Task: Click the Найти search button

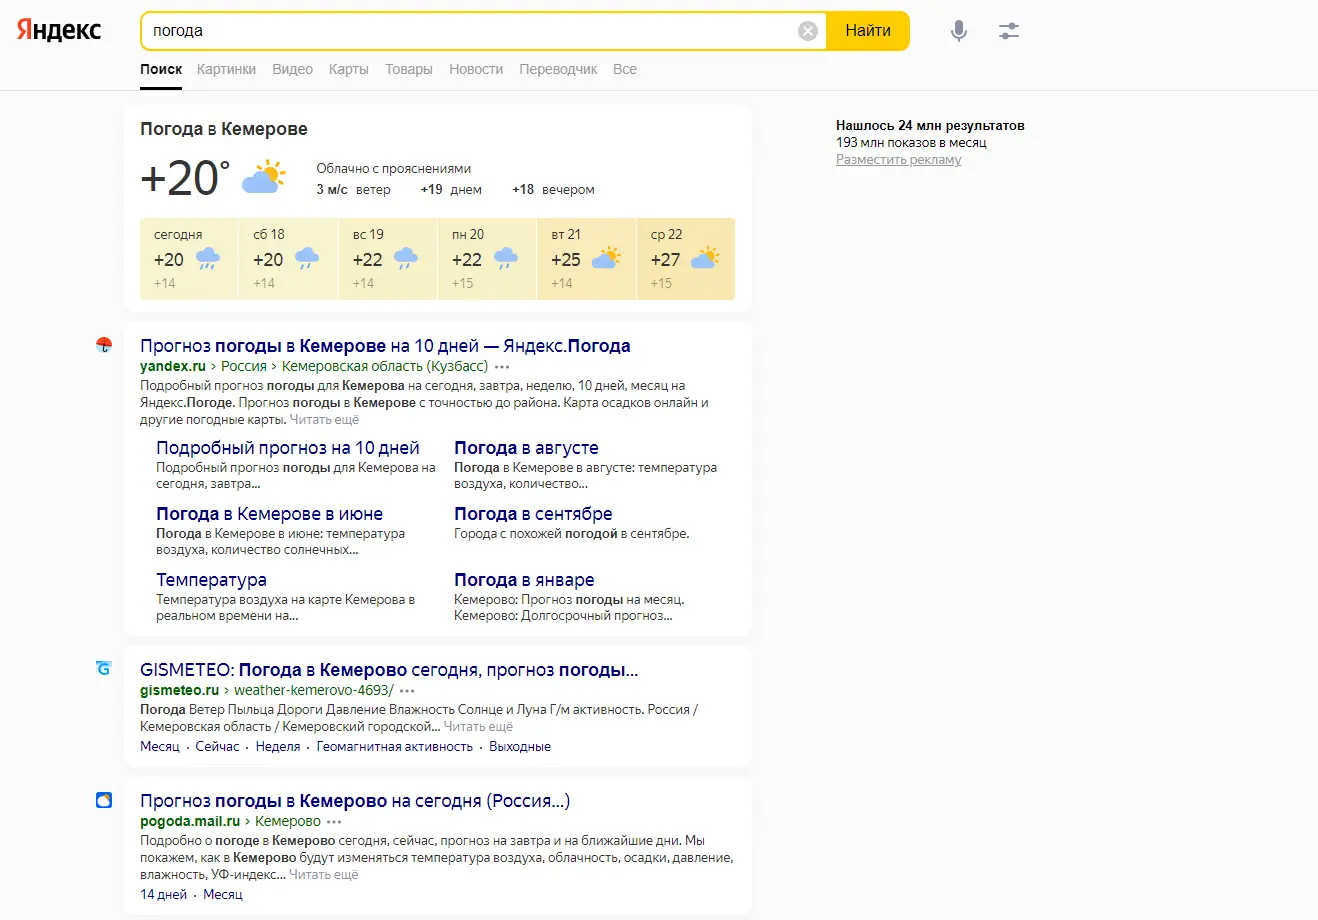Action: [x=868, y=31]
